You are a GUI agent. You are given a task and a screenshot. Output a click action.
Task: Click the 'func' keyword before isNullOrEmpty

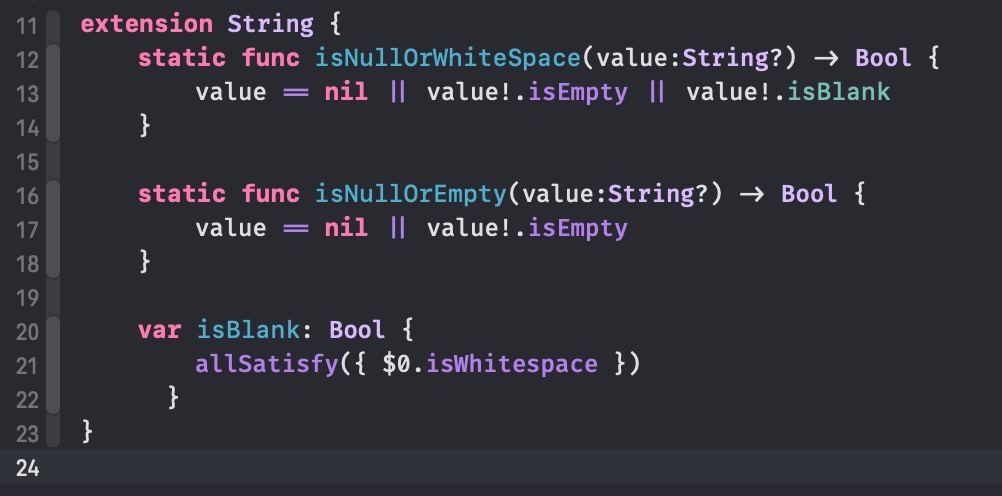point(270,194)
